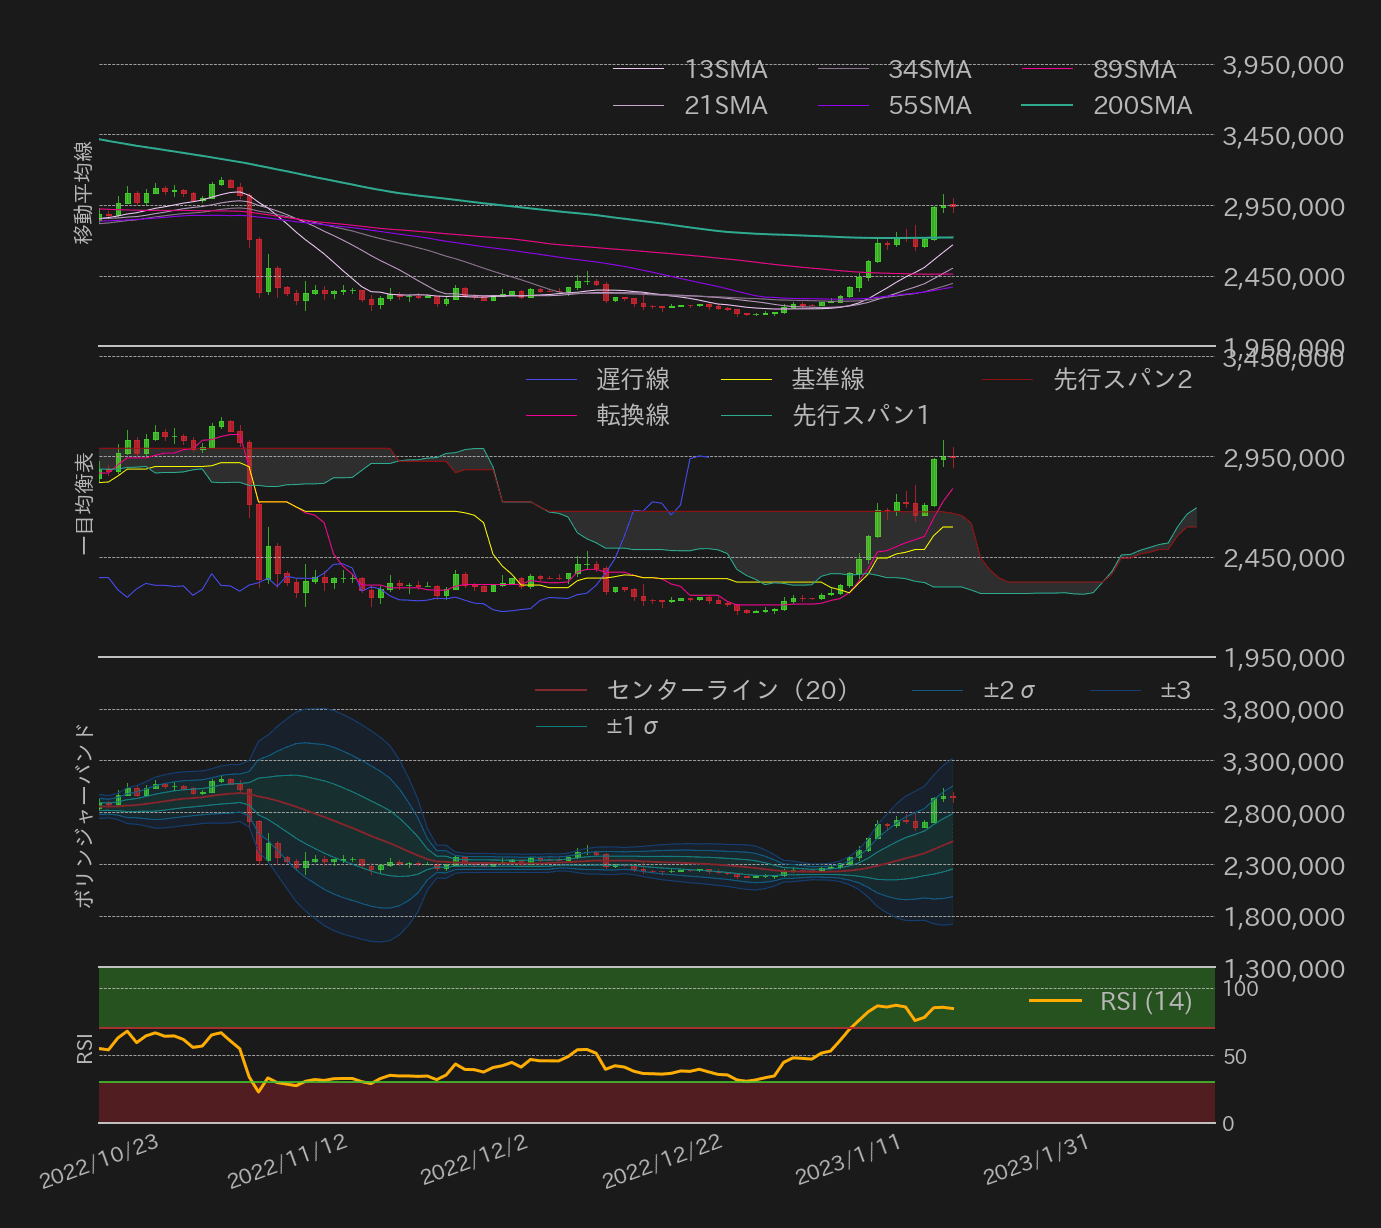Click the 200SMA green line marker
The height and width of the screenshot is (1228, 1381).
(x=1047, y=105)
